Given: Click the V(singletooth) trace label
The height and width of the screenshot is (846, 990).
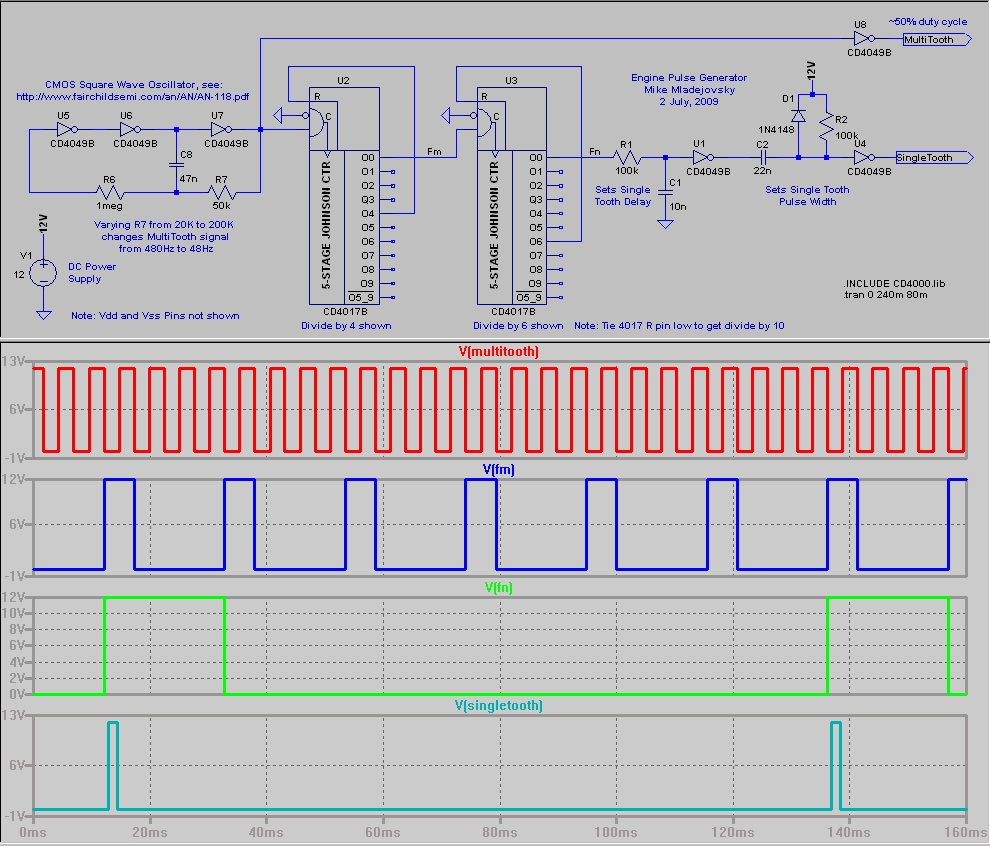Looking at the screenshot, I should click(x=499, y=705).
